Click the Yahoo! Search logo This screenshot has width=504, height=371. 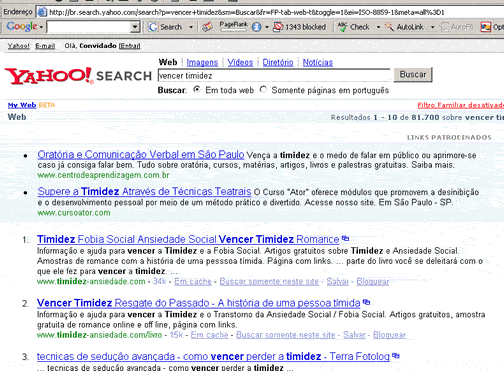click(x=78, y=76)
